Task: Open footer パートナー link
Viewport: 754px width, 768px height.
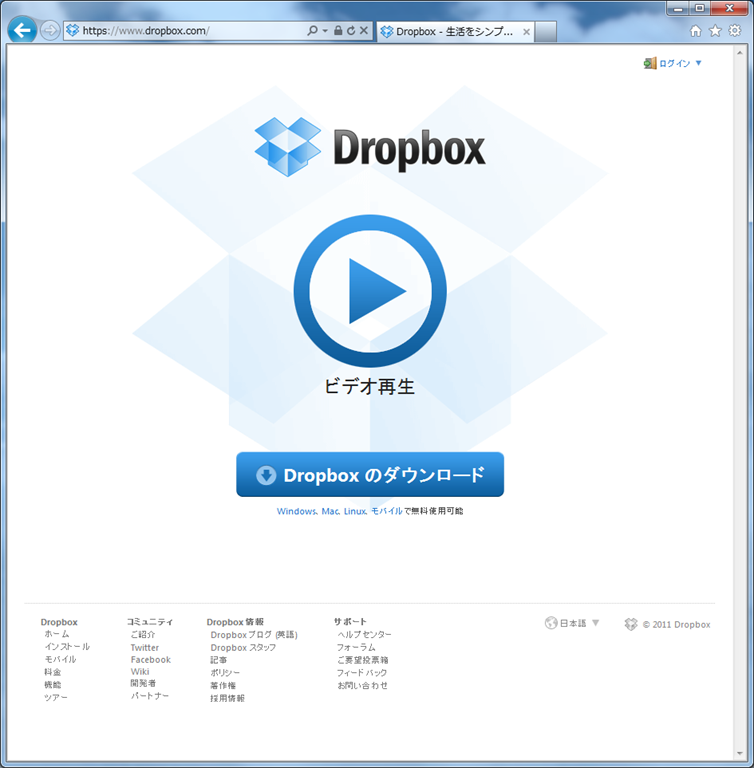Action: coord(150,696)
